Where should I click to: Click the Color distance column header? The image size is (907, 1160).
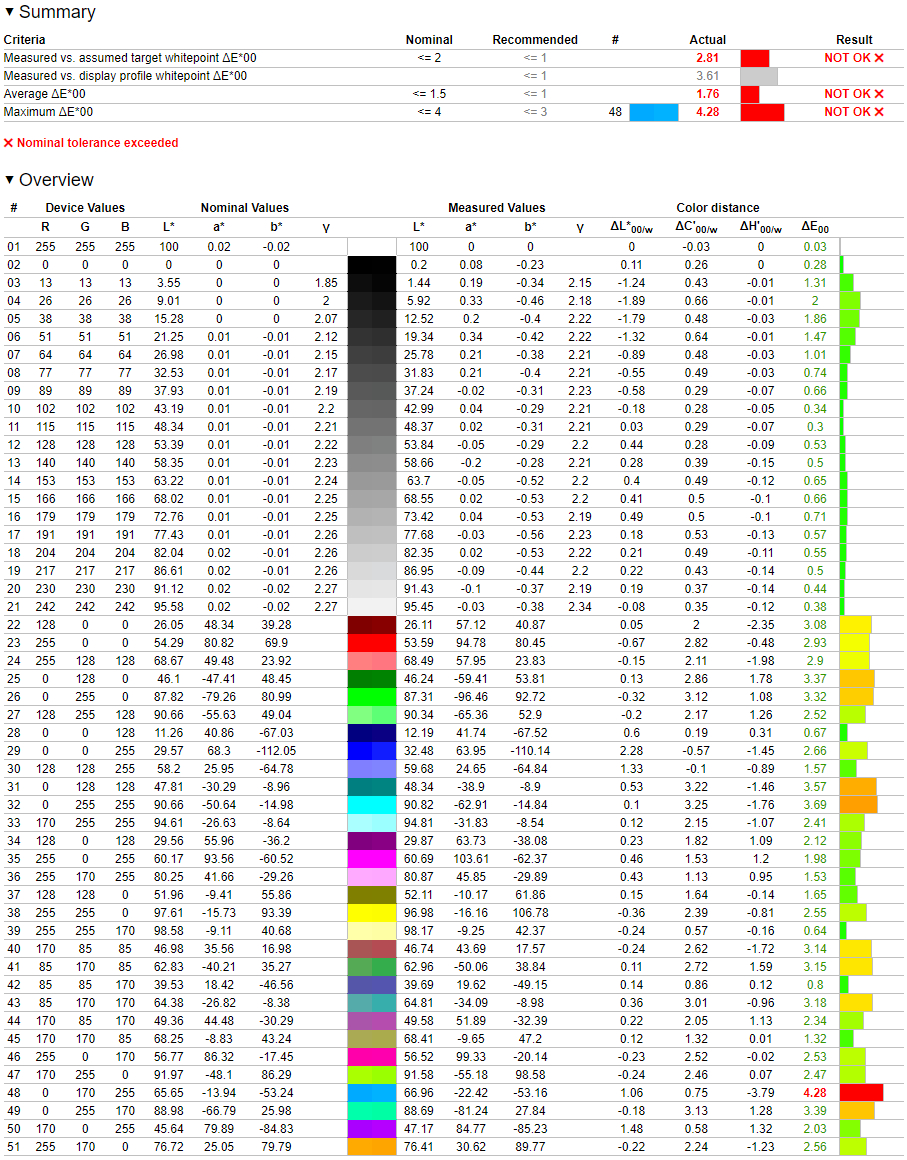[718, 208]
